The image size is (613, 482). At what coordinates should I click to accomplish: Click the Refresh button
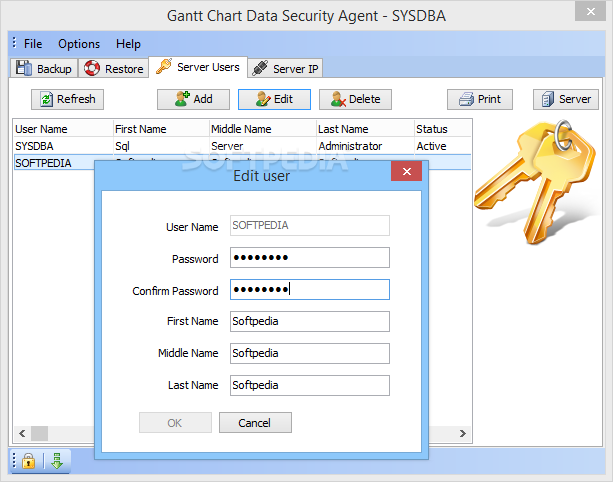click(68, 99)
